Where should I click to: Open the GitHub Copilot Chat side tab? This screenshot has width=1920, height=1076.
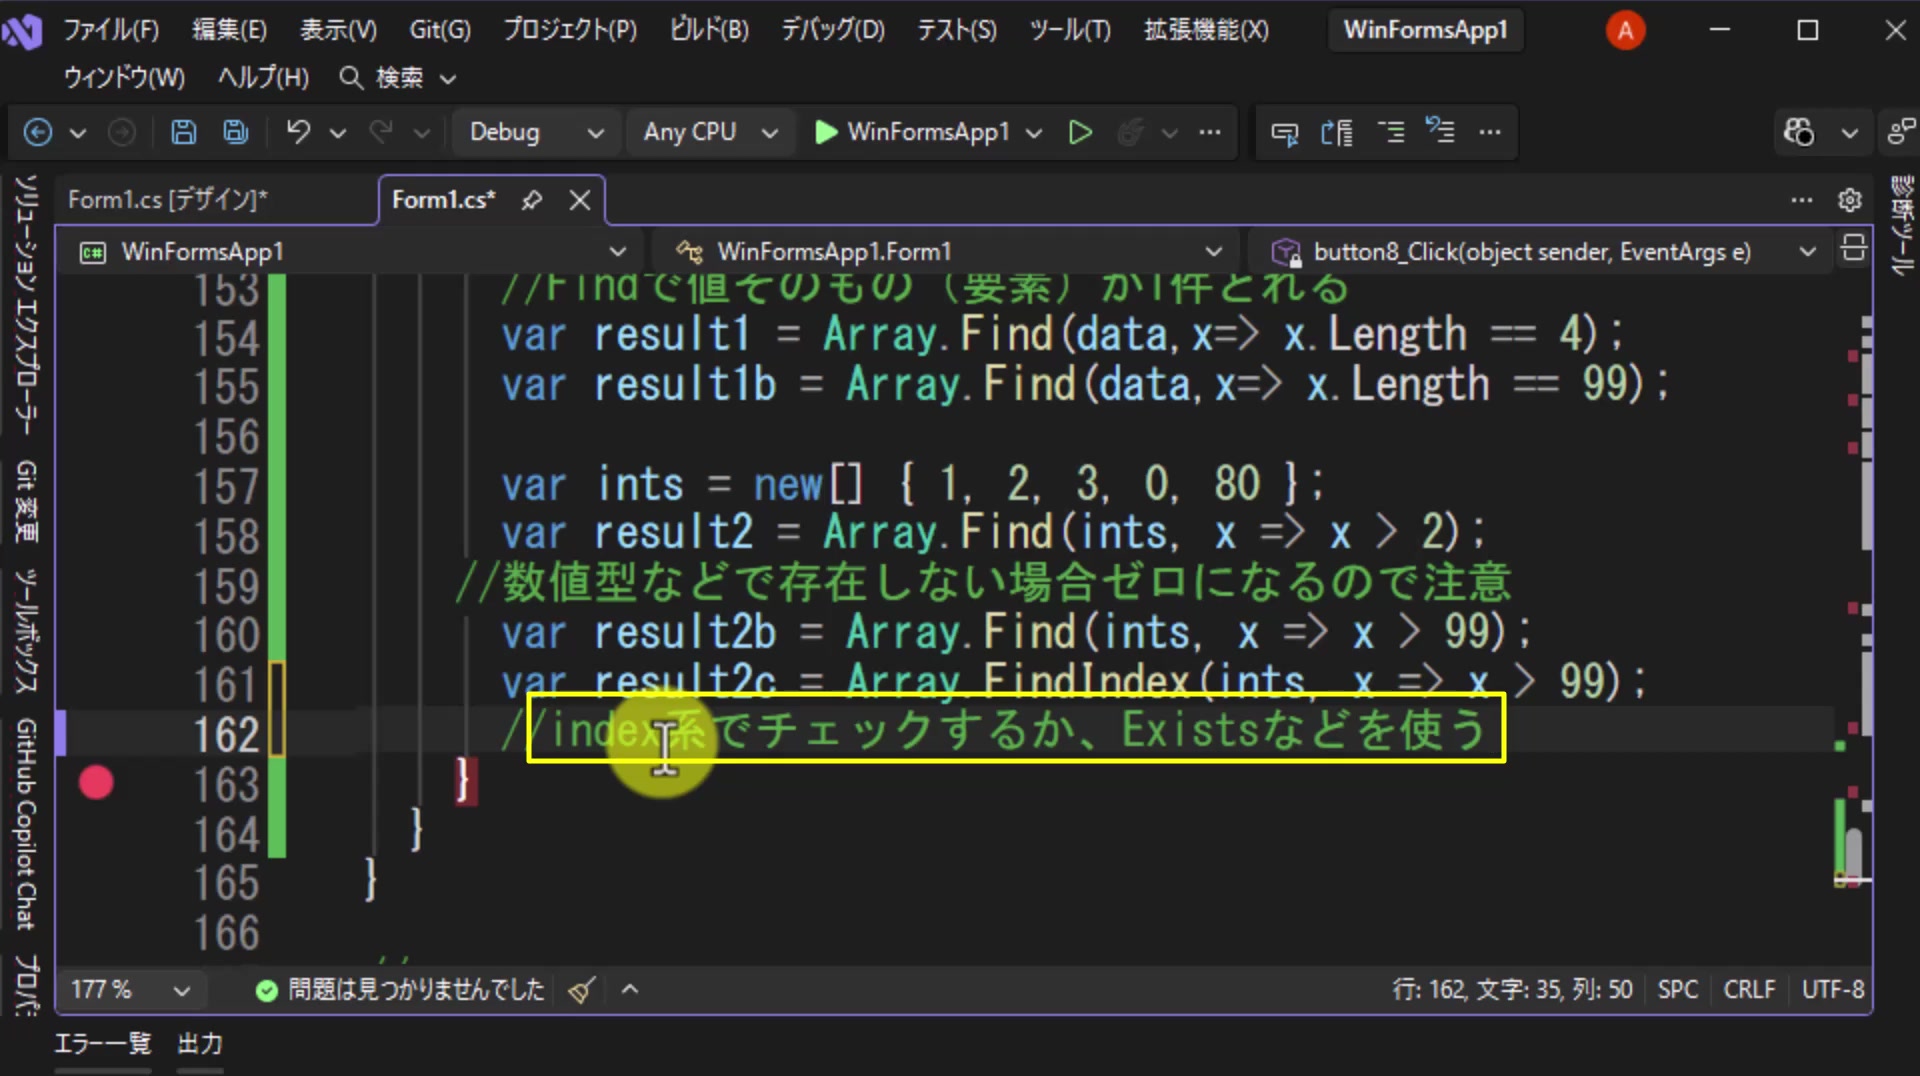(x=26, y=824)
